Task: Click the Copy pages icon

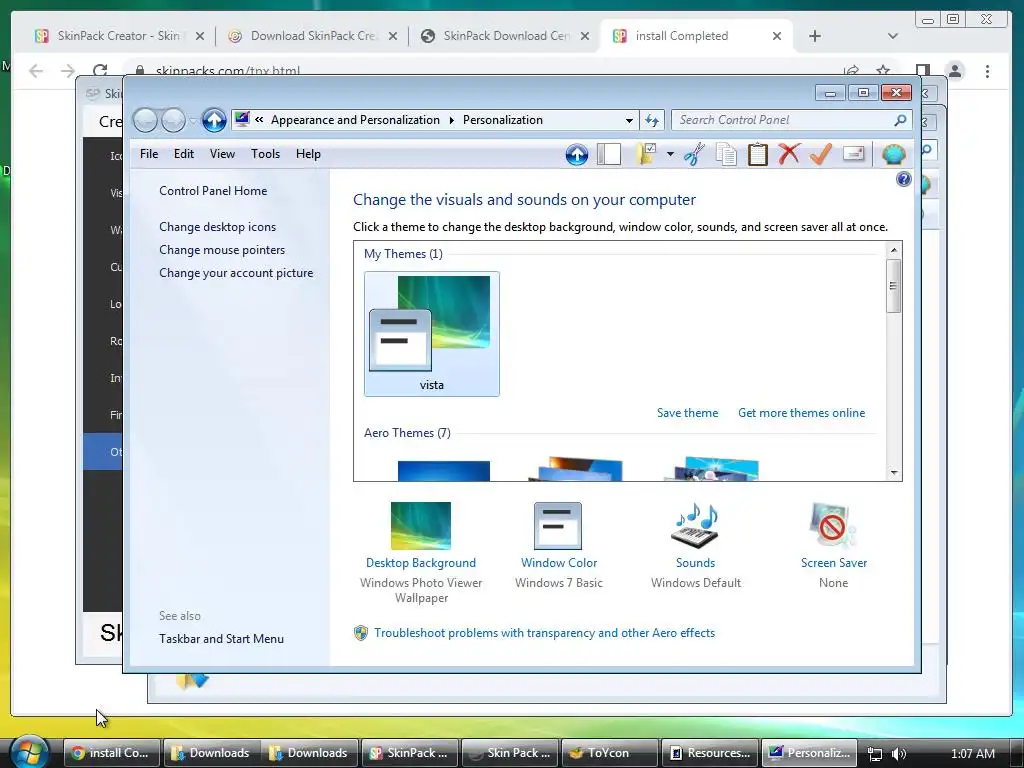Action: pos(726,155)
